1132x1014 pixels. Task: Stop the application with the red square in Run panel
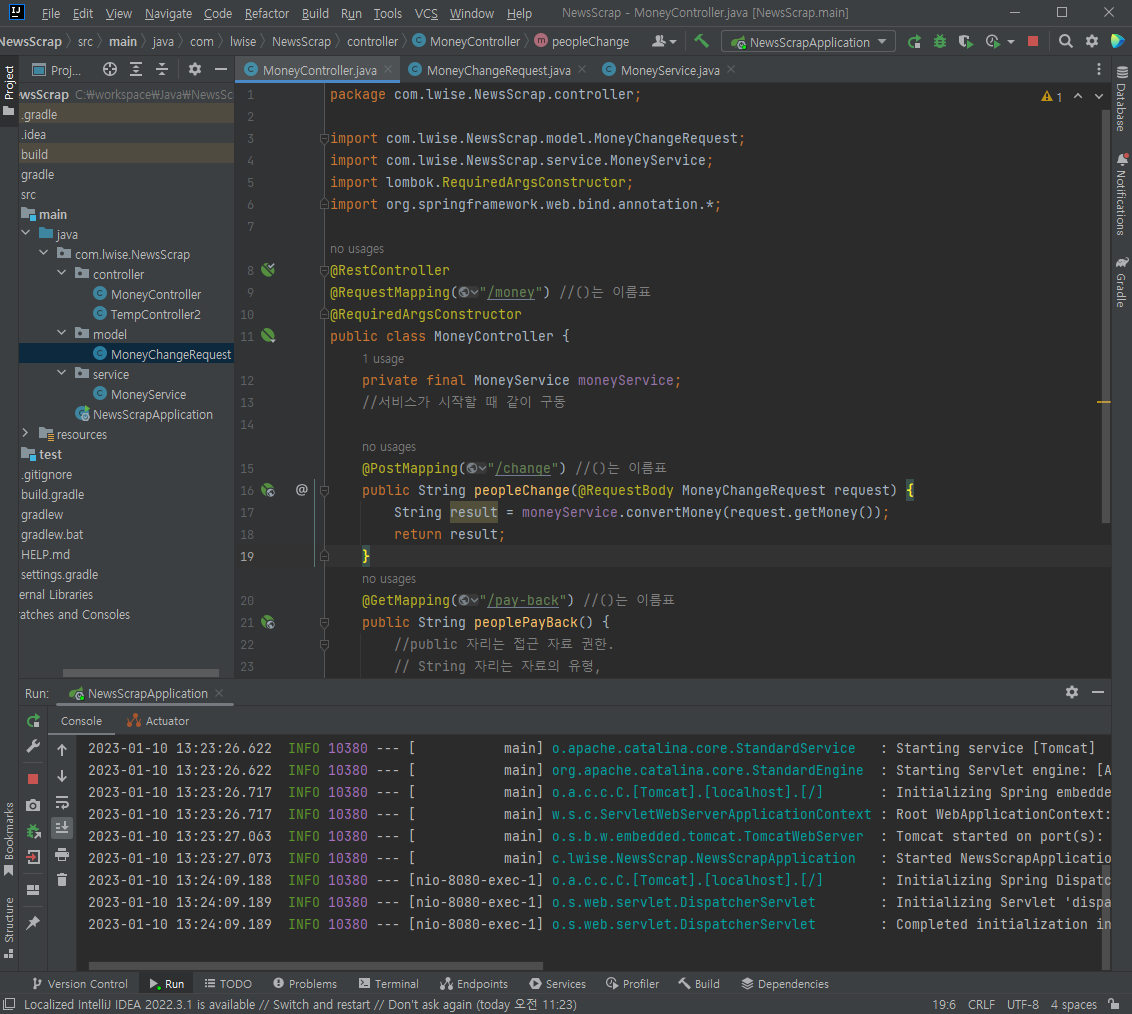[x=33, y=778]
